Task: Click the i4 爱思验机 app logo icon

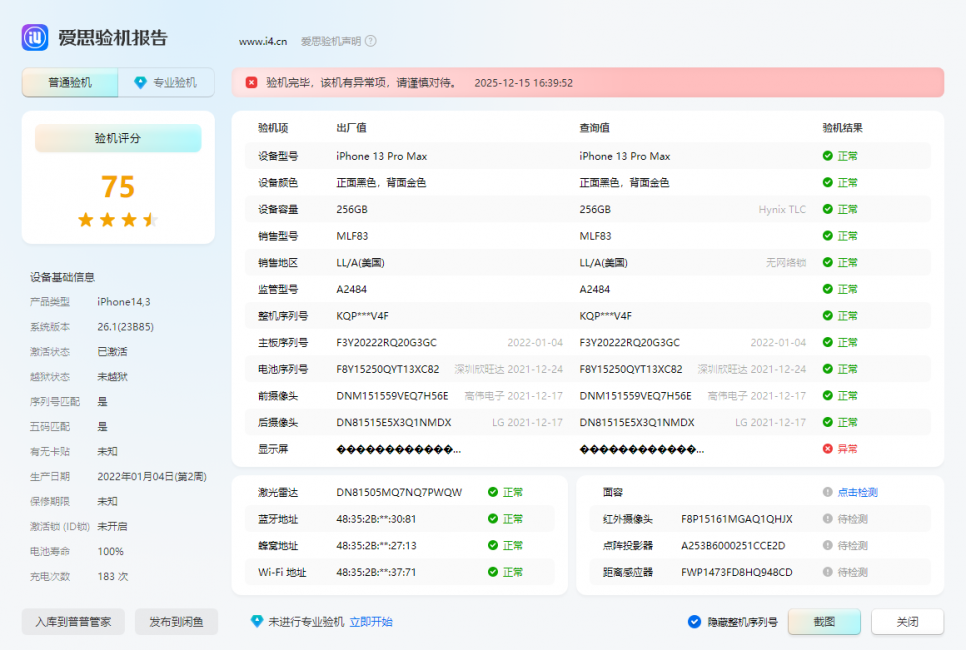Action: tap(34, 37)
